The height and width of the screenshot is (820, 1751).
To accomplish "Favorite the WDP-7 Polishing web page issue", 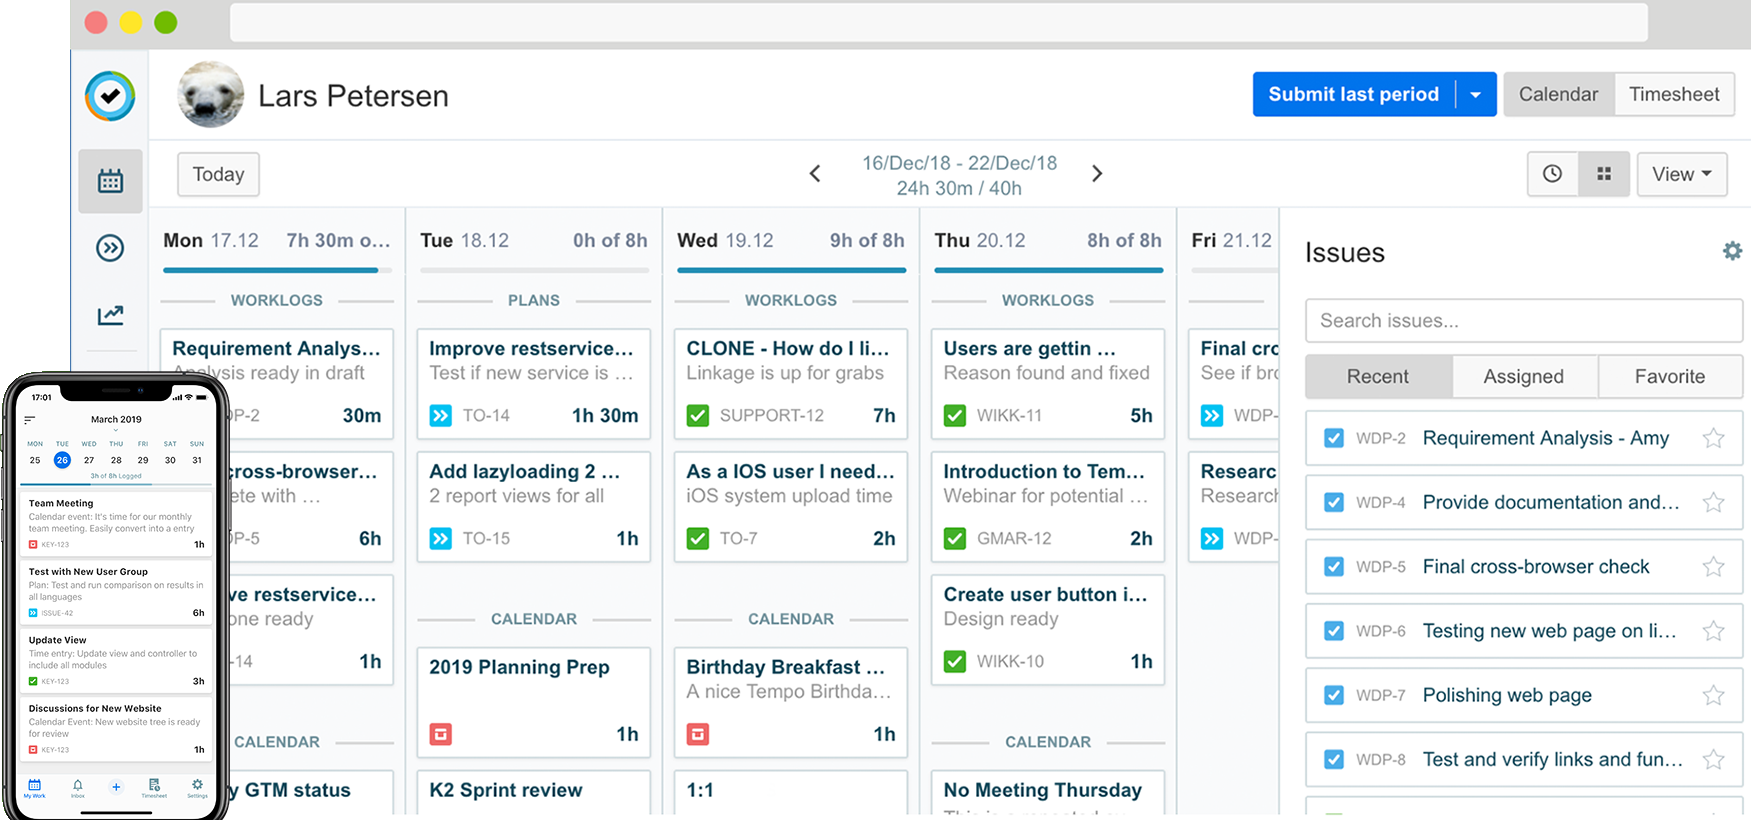I will click(1713, 695).
